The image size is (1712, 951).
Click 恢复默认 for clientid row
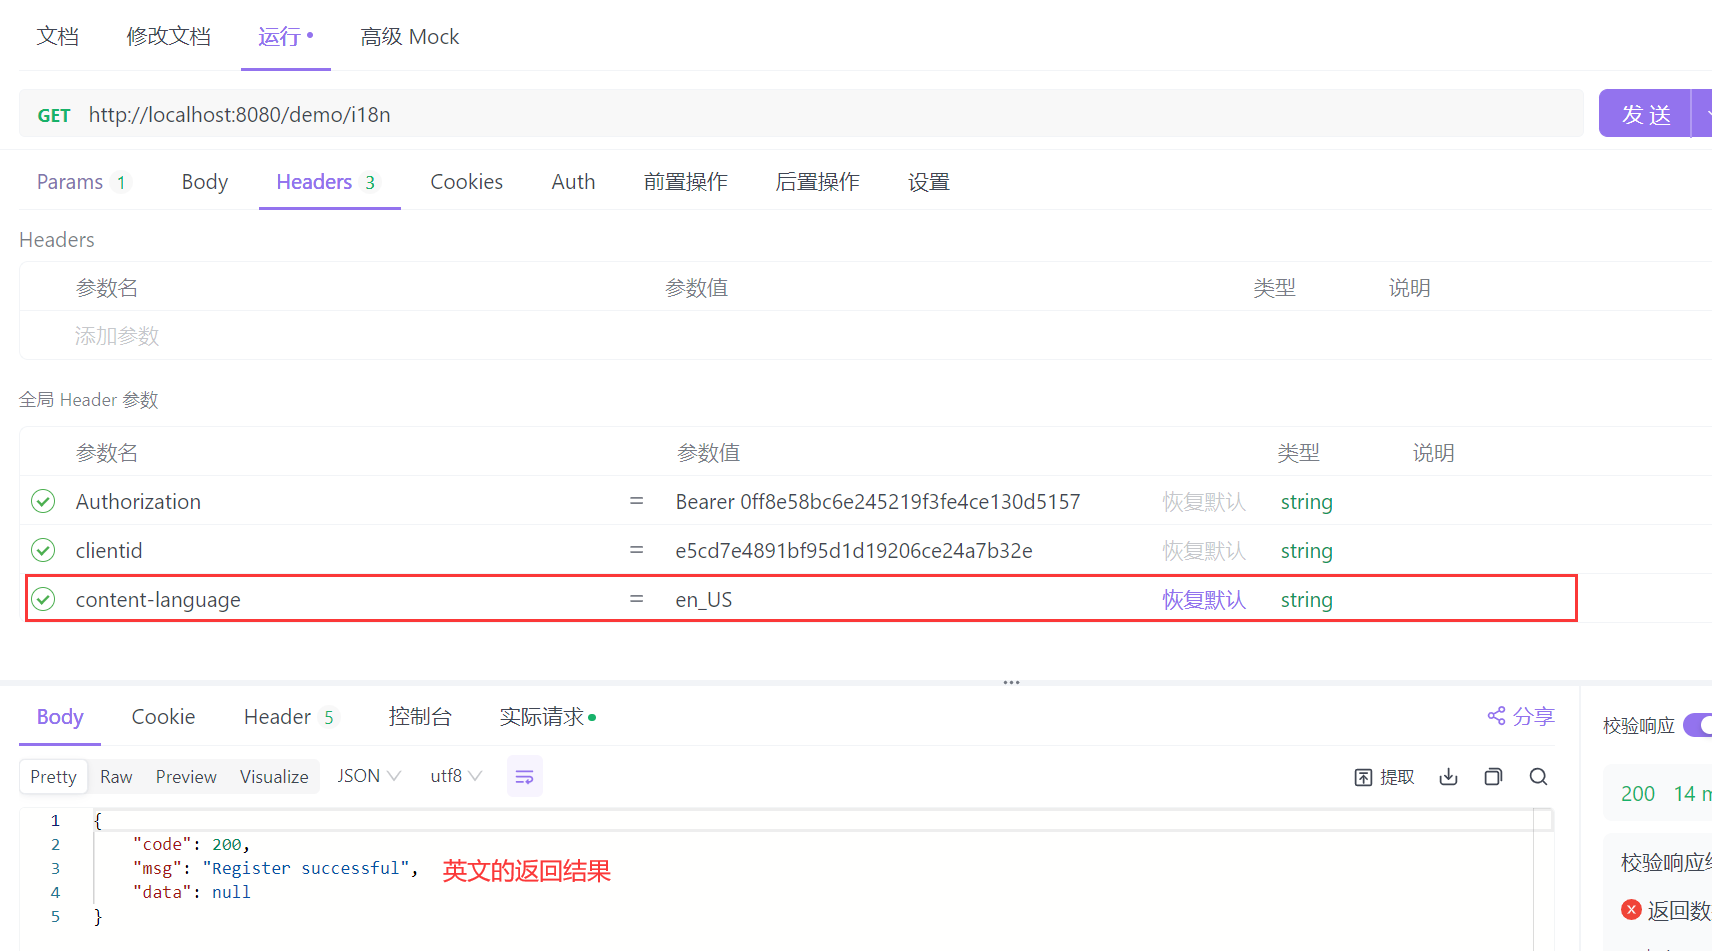1204,551
